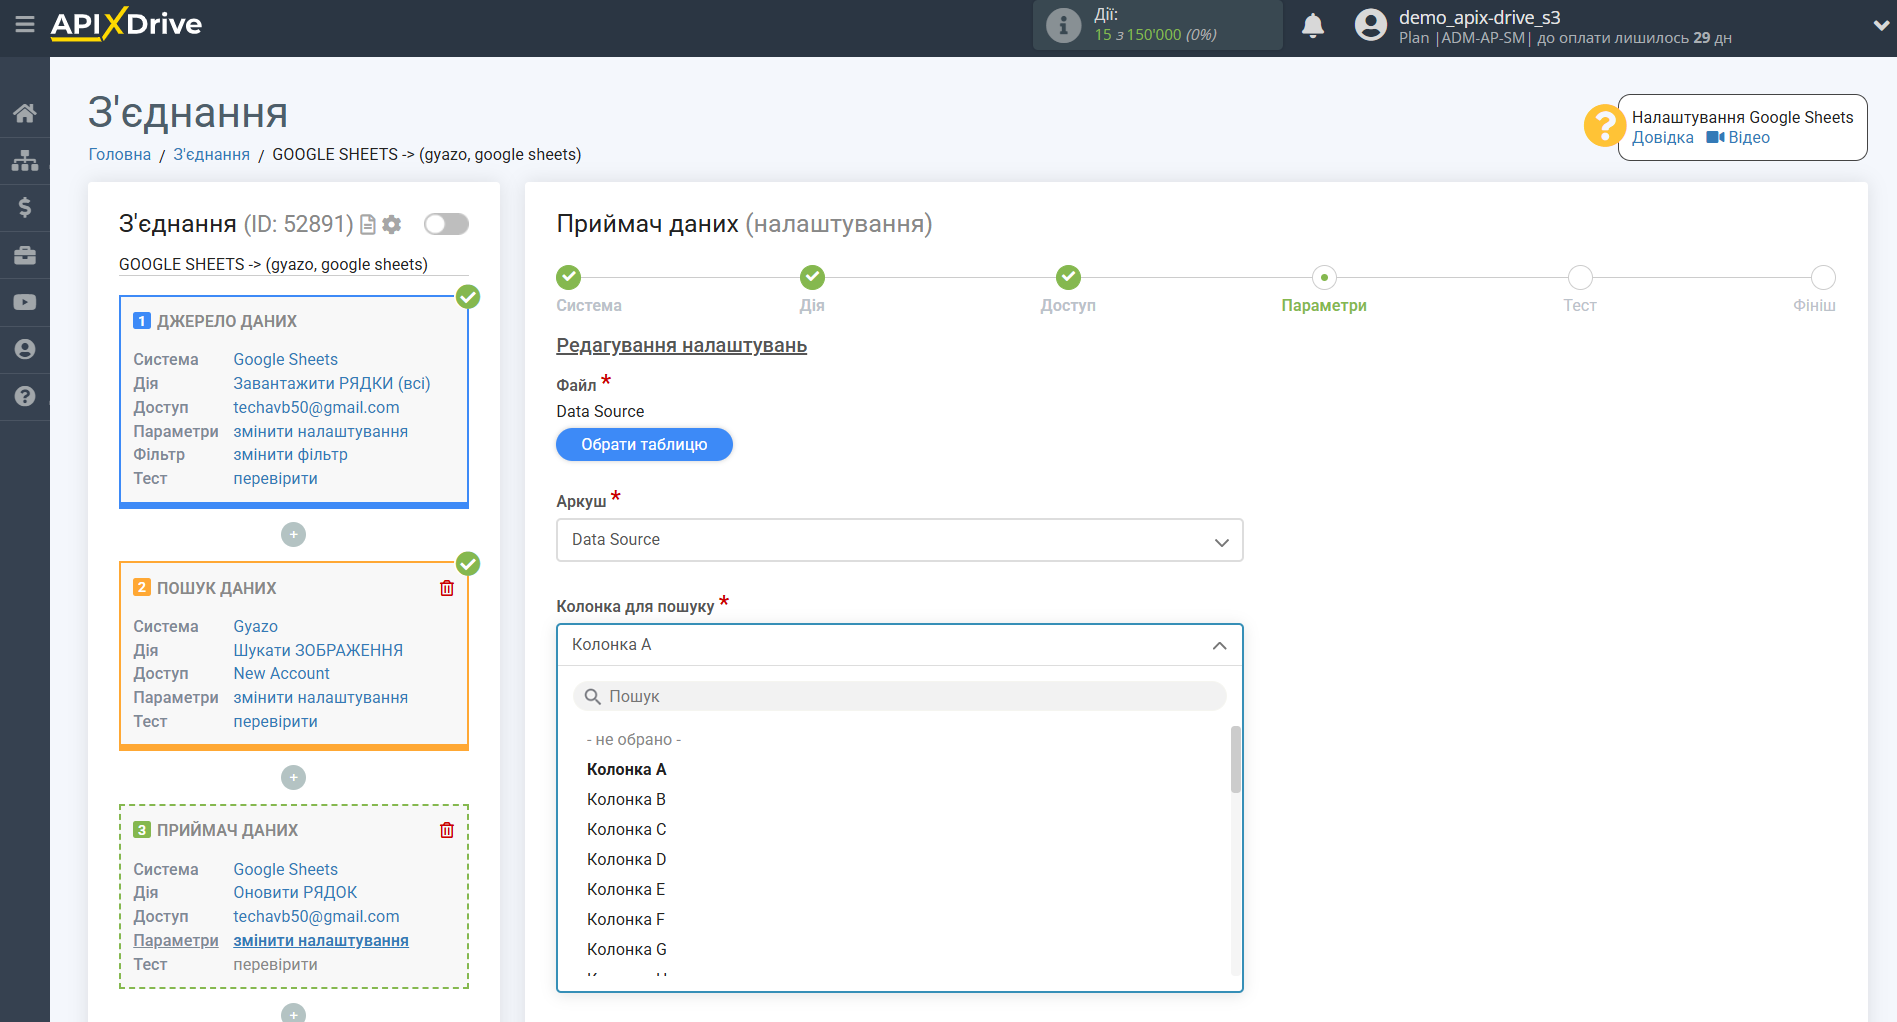
Task: Select Колонка C from the list
Action: point(626,829)
